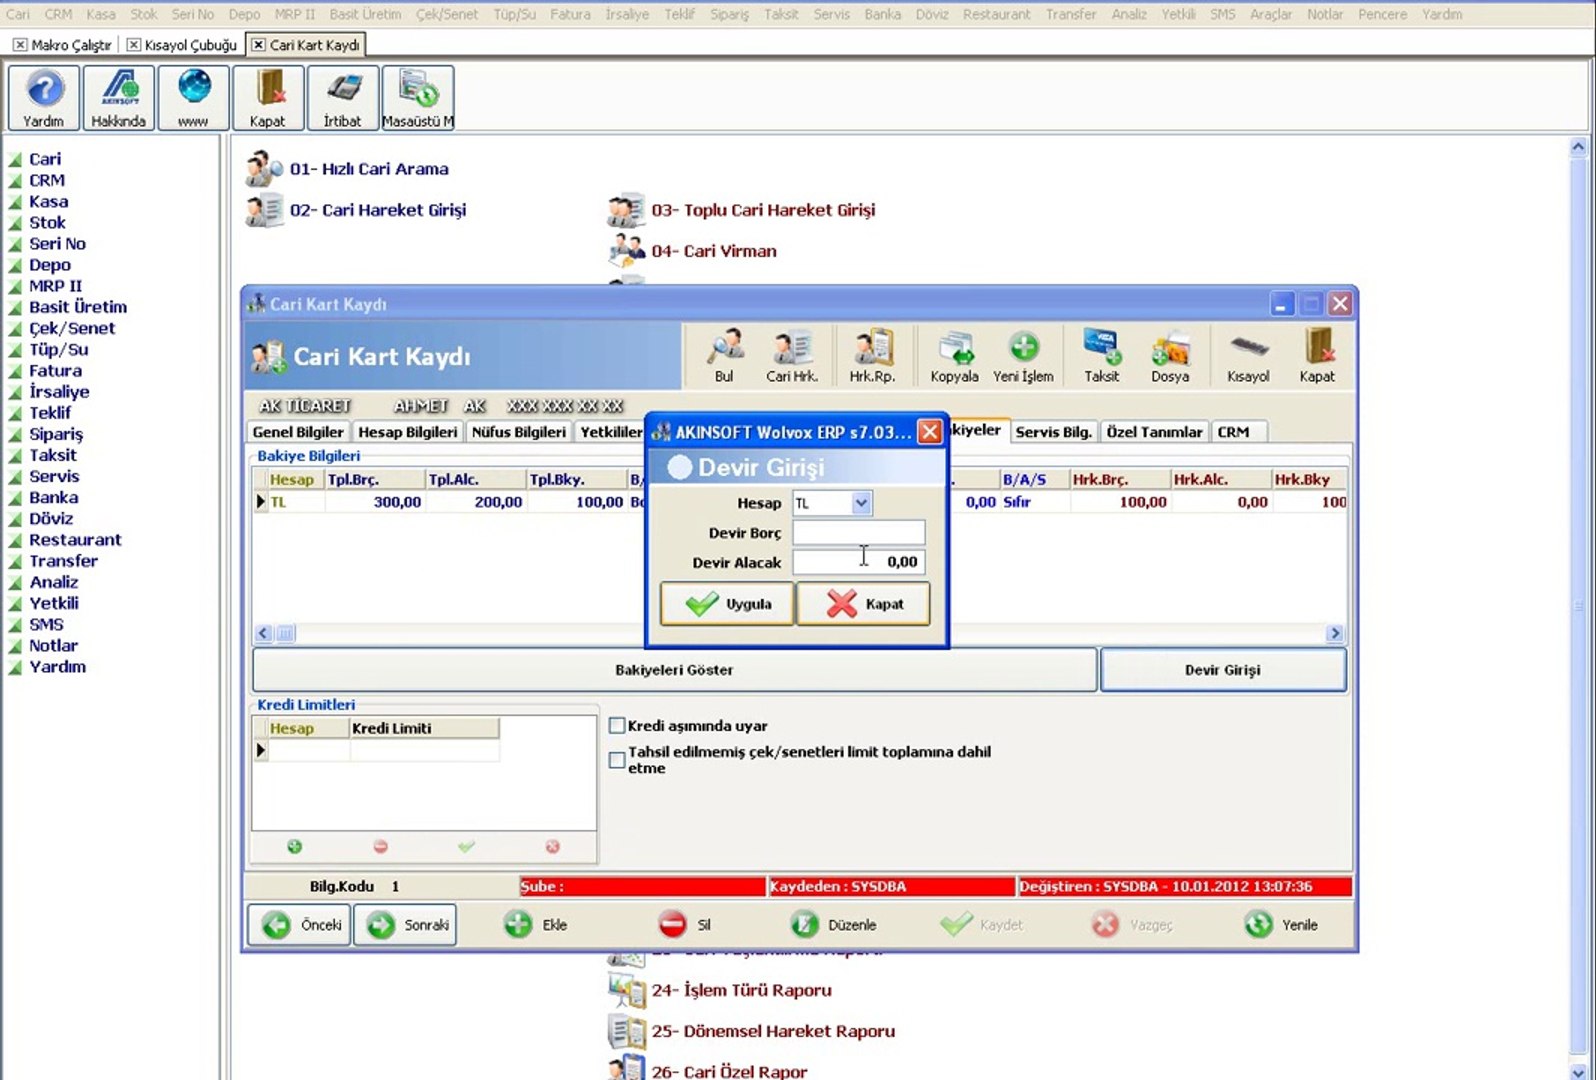Open 24- İşlem Türü Raporu shortcut
The height and width of the screenshot is (1080, 1596).
coord(720,990)
